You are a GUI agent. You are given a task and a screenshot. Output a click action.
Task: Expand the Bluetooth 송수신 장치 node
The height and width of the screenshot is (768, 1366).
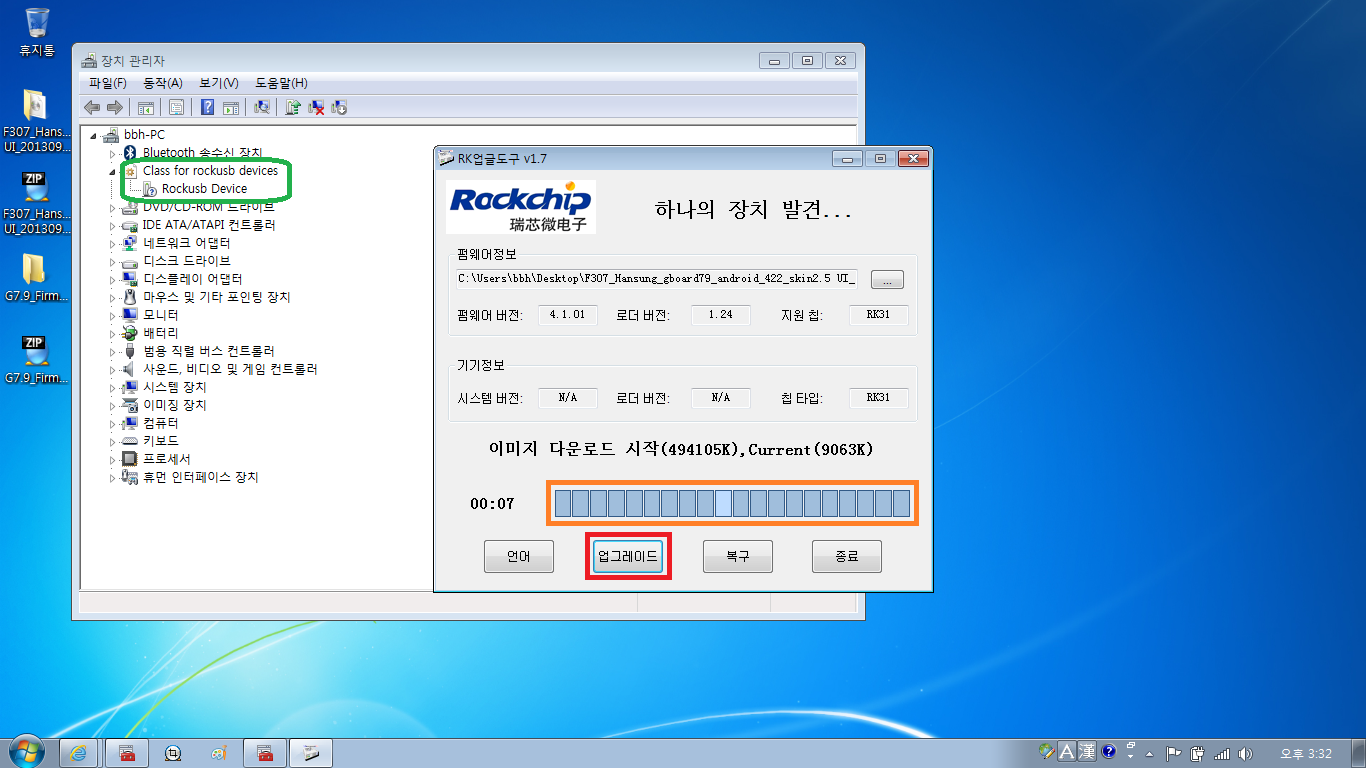(113, 153)
